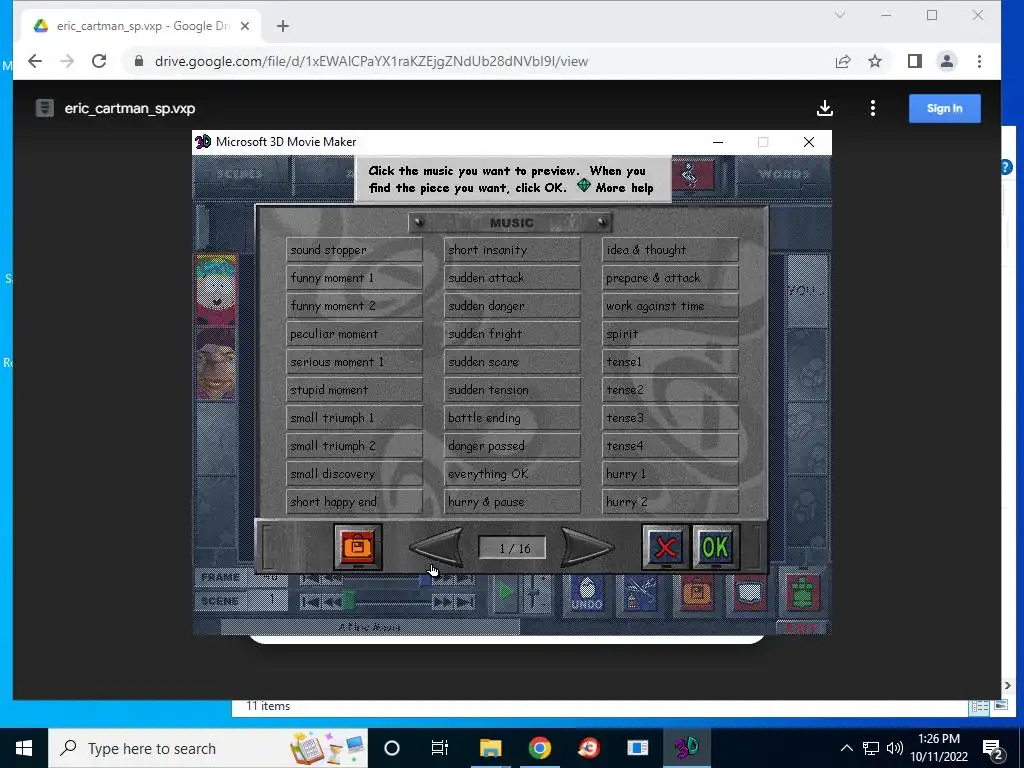This screenshot has height=768, width=1024.
Task: Preview 'idea & thought' music
Action: tap(670, 250)
